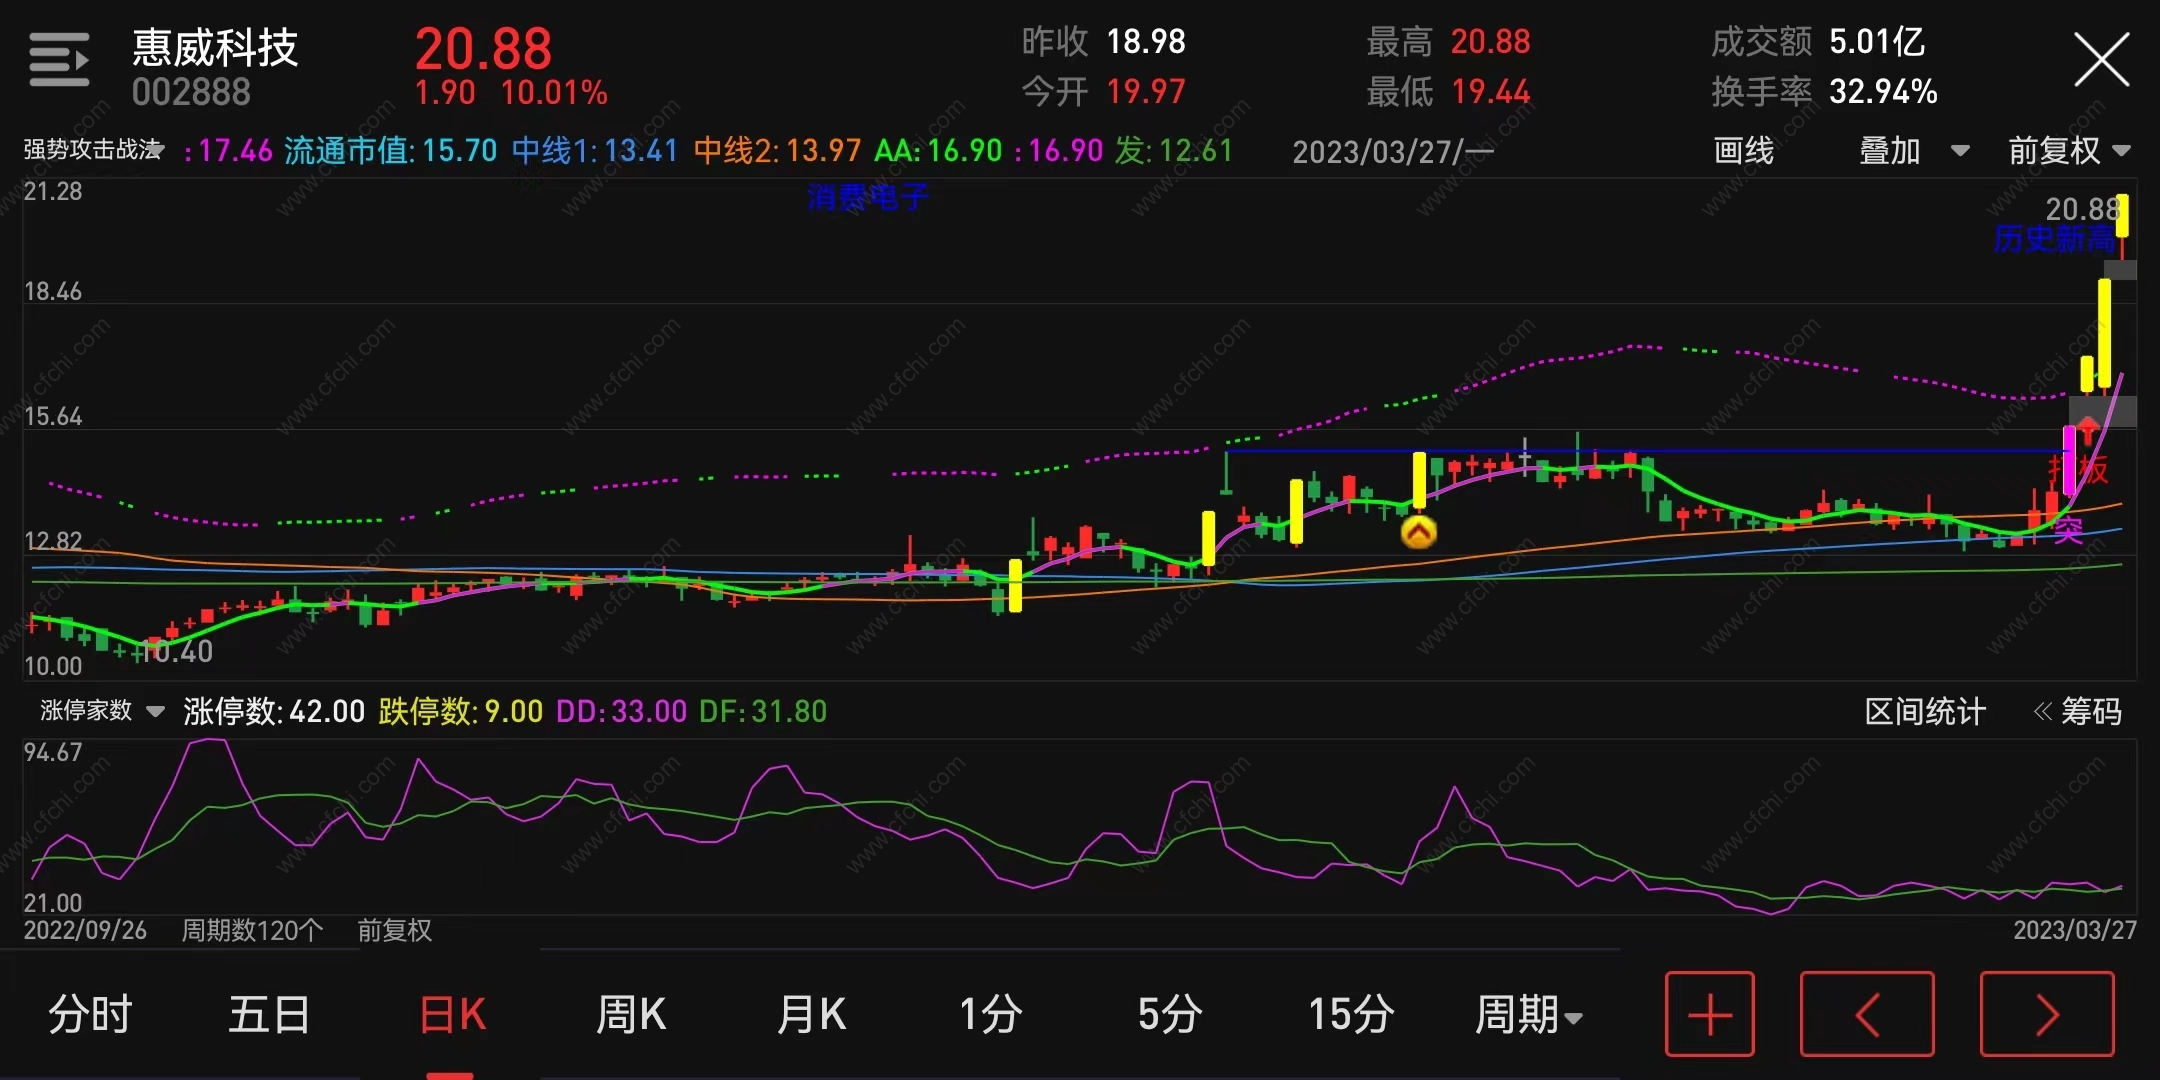Select the 5分 chart tab

(x=1169, y=1015)
